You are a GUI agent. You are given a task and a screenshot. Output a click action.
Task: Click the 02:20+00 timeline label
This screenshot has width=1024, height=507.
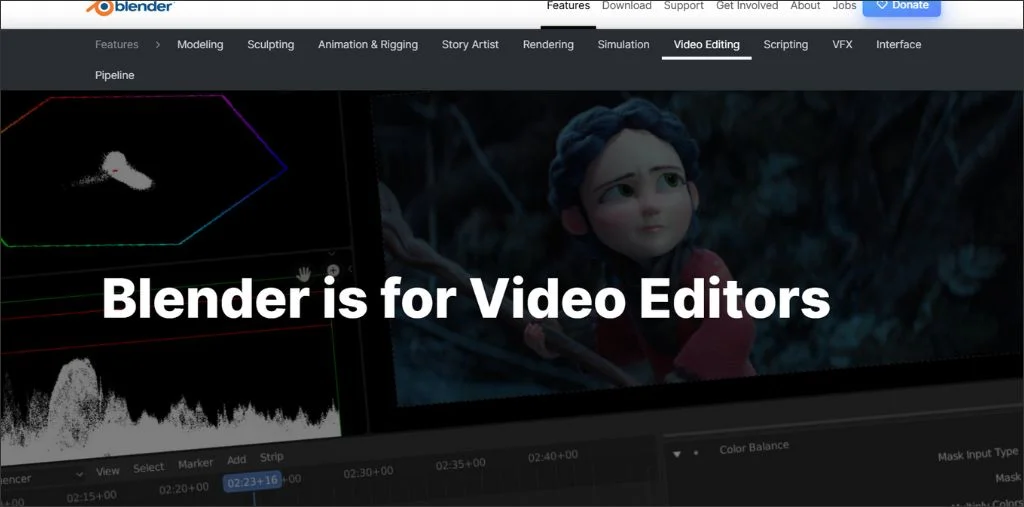(184, 488)
